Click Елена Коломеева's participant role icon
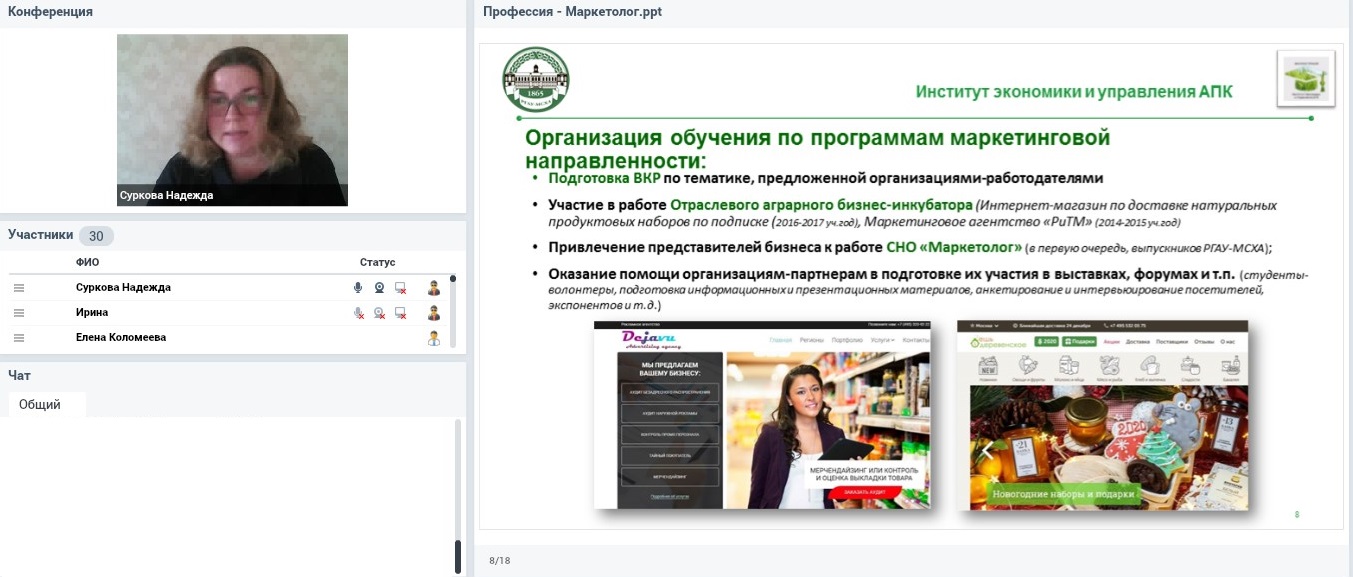Screen dimensions: 1353x577 click(x=434, y=338)
